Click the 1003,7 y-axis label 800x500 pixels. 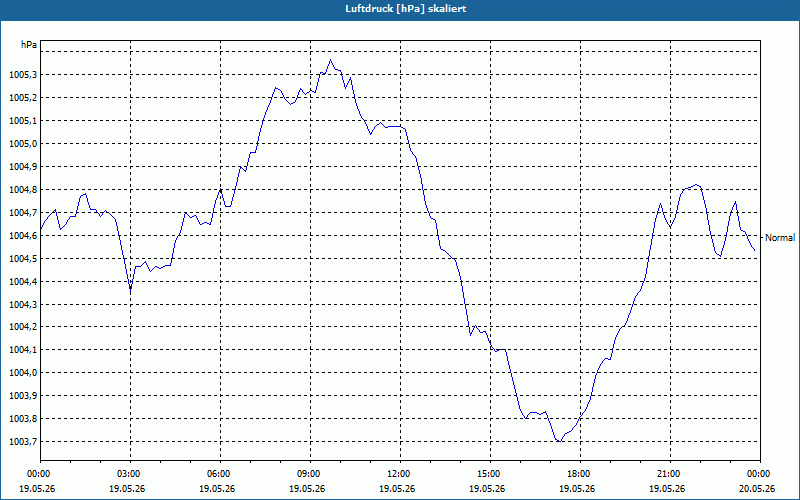pyautogui.click(x=23, y=442)
